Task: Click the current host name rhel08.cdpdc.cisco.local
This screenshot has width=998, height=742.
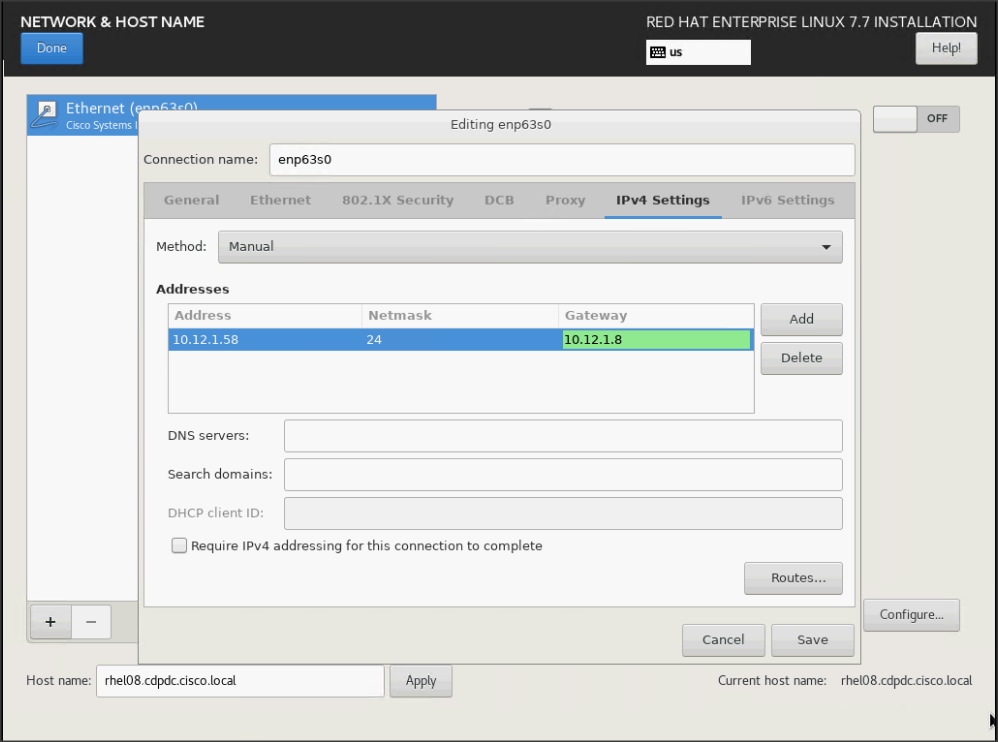Action: 906,681
